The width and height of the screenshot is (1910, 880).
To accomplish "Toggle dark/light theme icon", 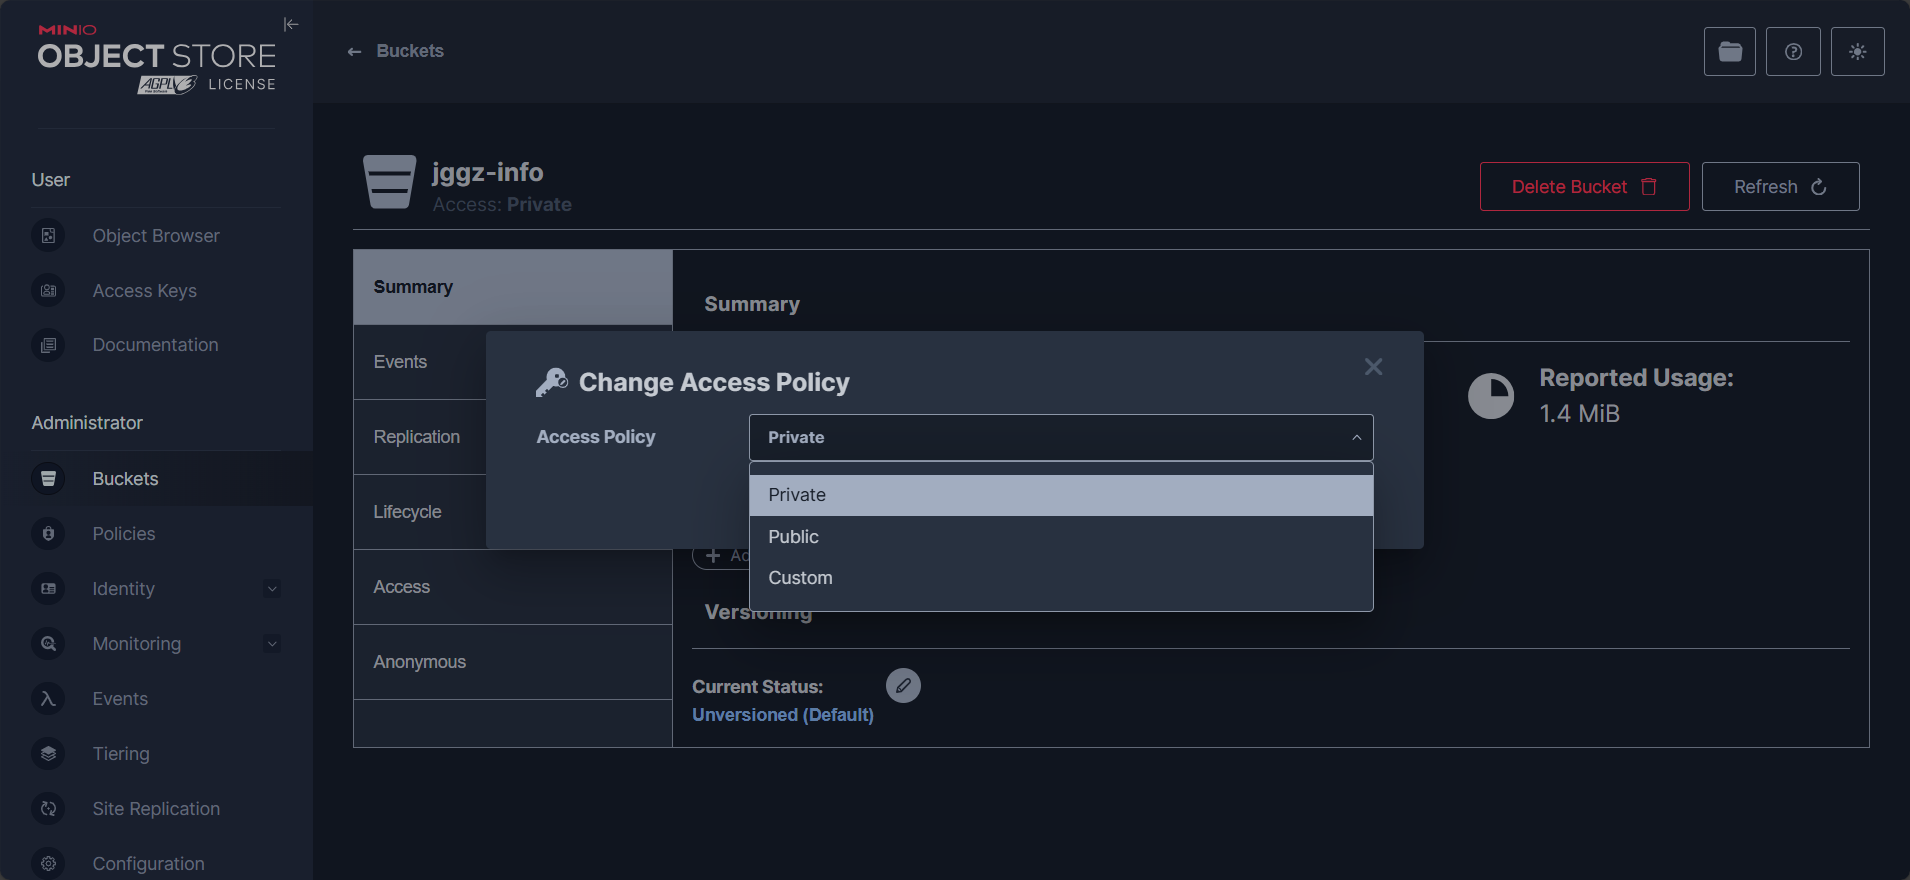I will pos(1857,52).
